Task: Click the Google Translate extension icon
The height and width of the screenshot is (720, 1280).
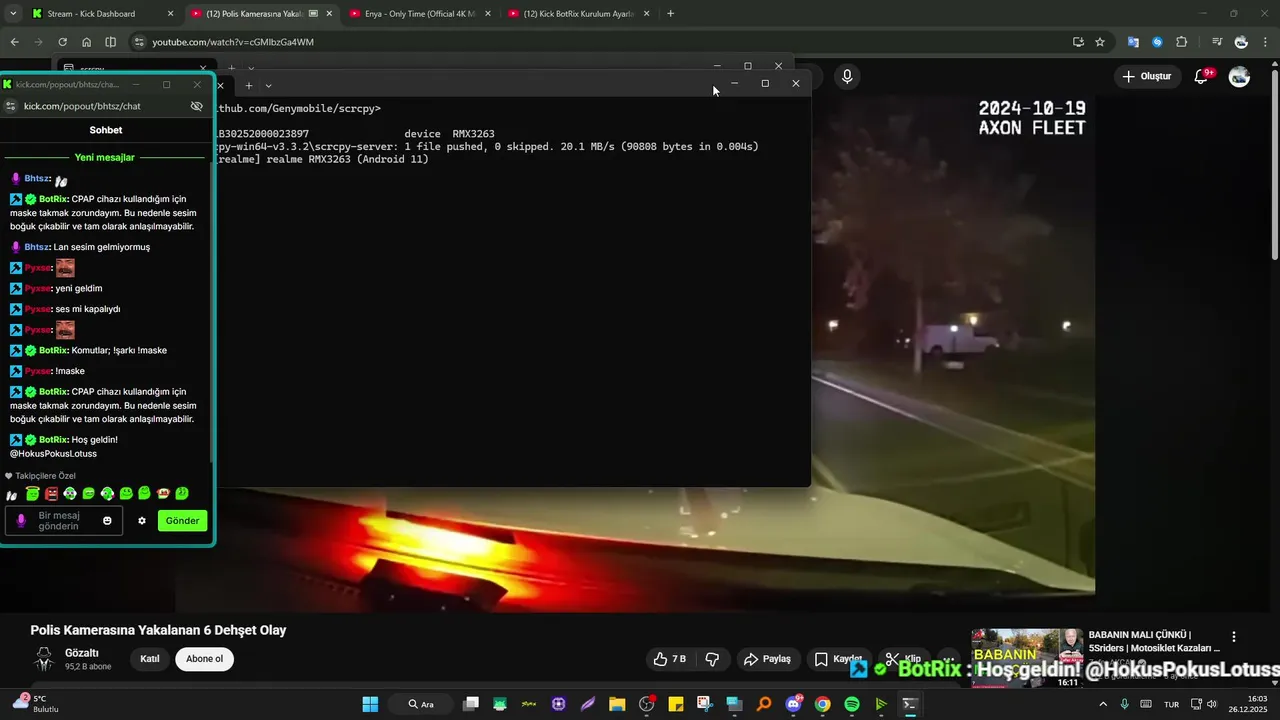Action: coord(1132,42)
